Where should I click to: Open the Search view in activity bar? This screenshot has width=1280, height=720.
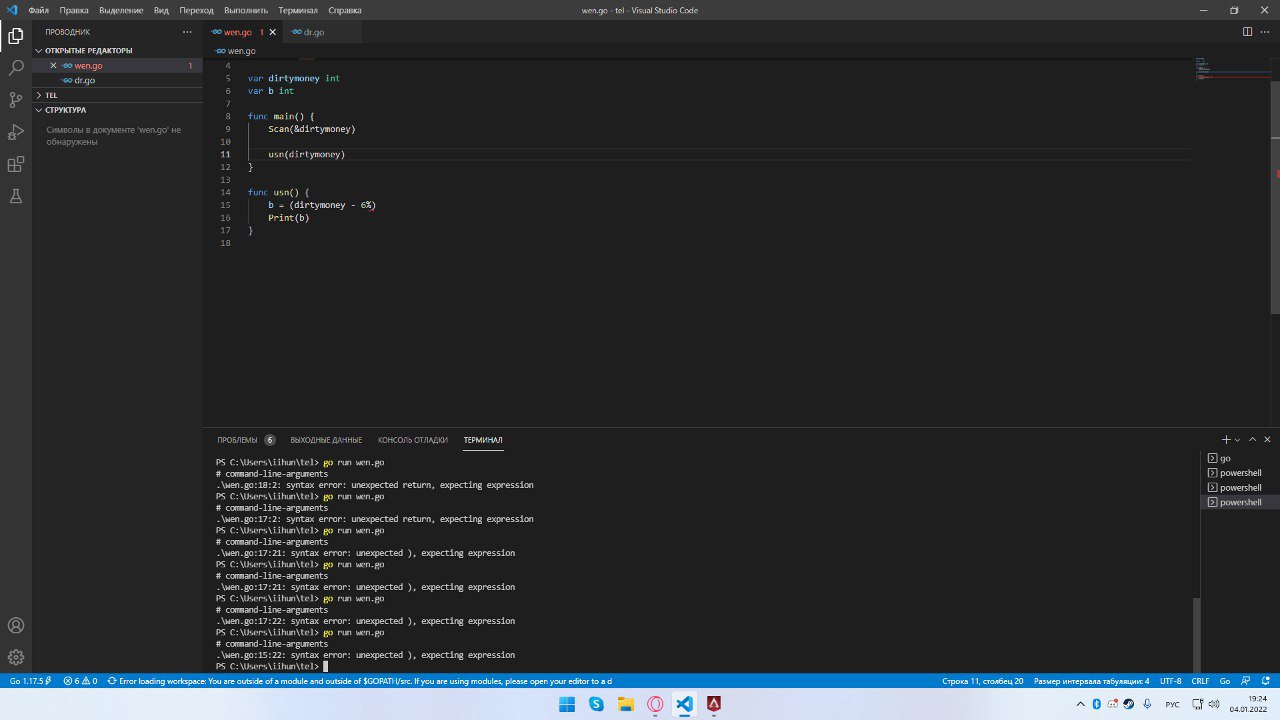[x=16, y=68]
